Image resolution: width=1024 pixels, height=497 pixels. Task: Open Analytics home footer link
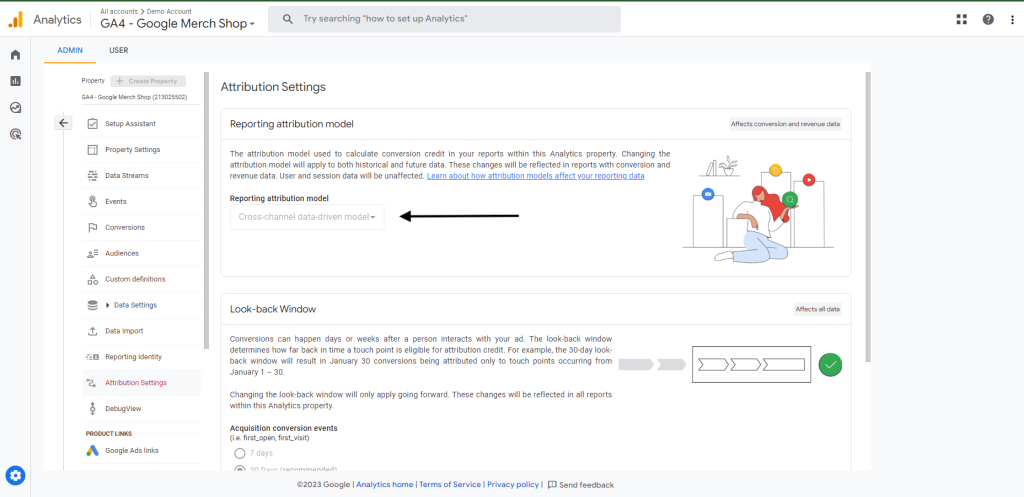tap(385, 485)
